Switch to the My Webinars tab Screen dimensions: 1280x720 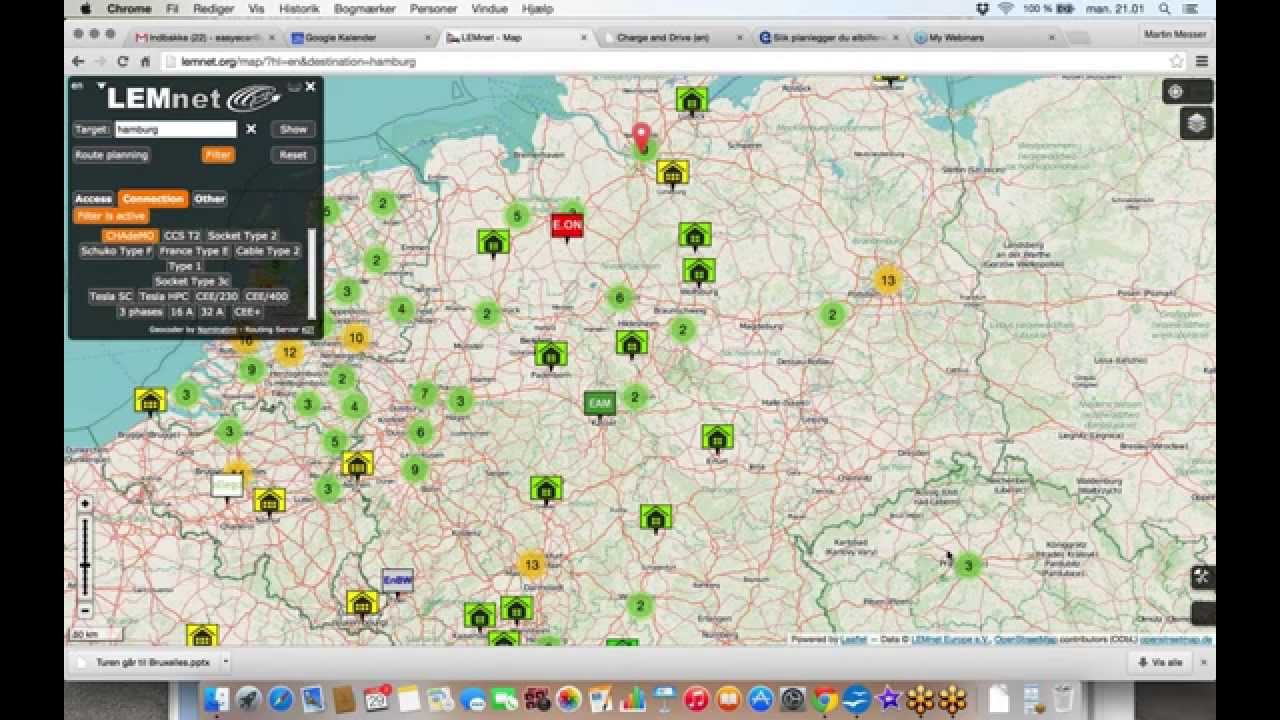click(982, 37)
